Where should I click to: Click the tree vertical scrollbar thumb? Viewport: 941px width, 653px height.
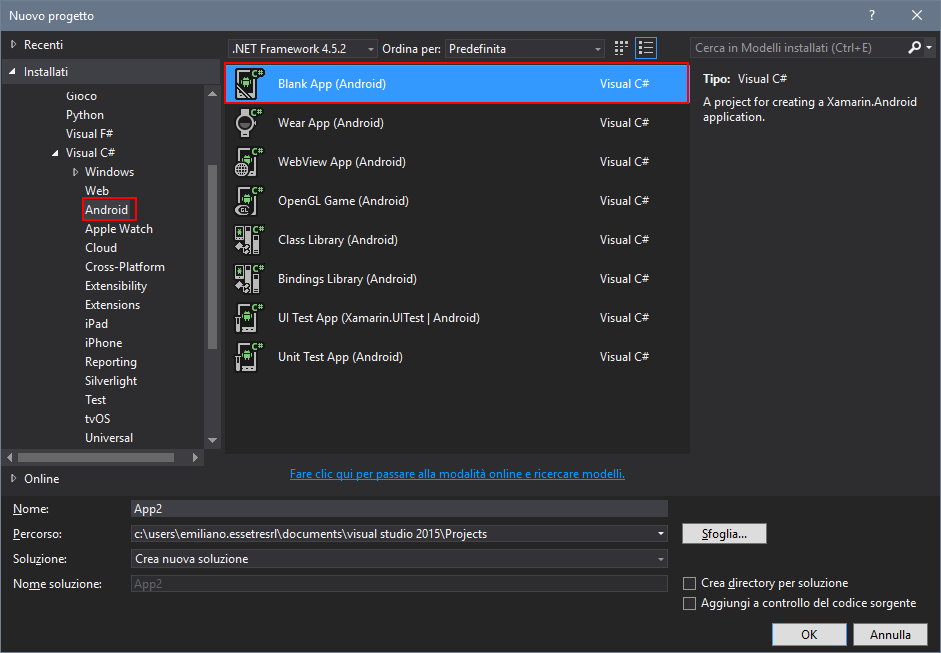click(212, 256)
